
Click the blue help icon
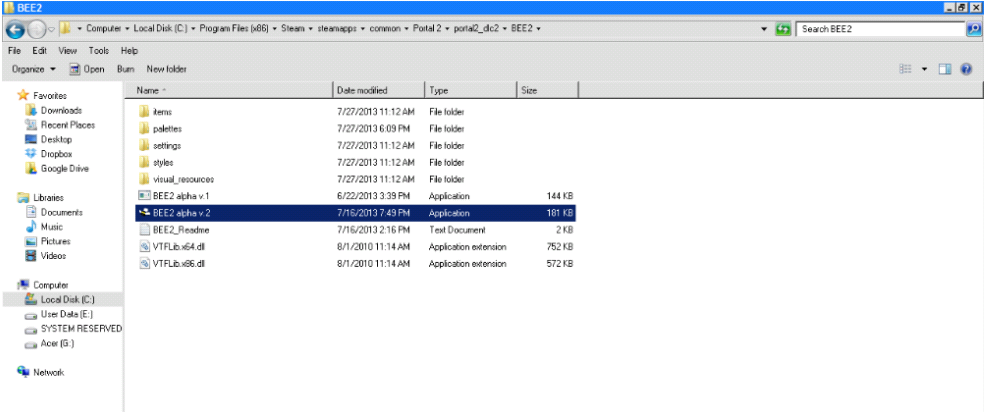(965, 69)
